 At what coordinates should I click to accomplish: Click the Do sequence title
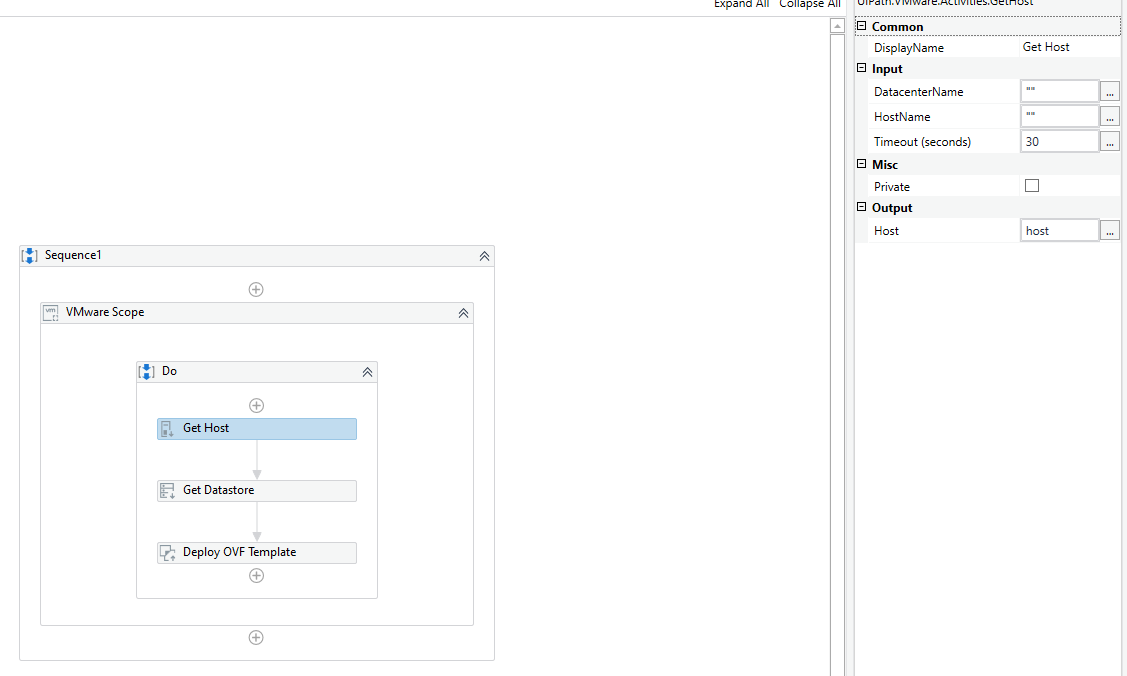[x=169, y=371]
